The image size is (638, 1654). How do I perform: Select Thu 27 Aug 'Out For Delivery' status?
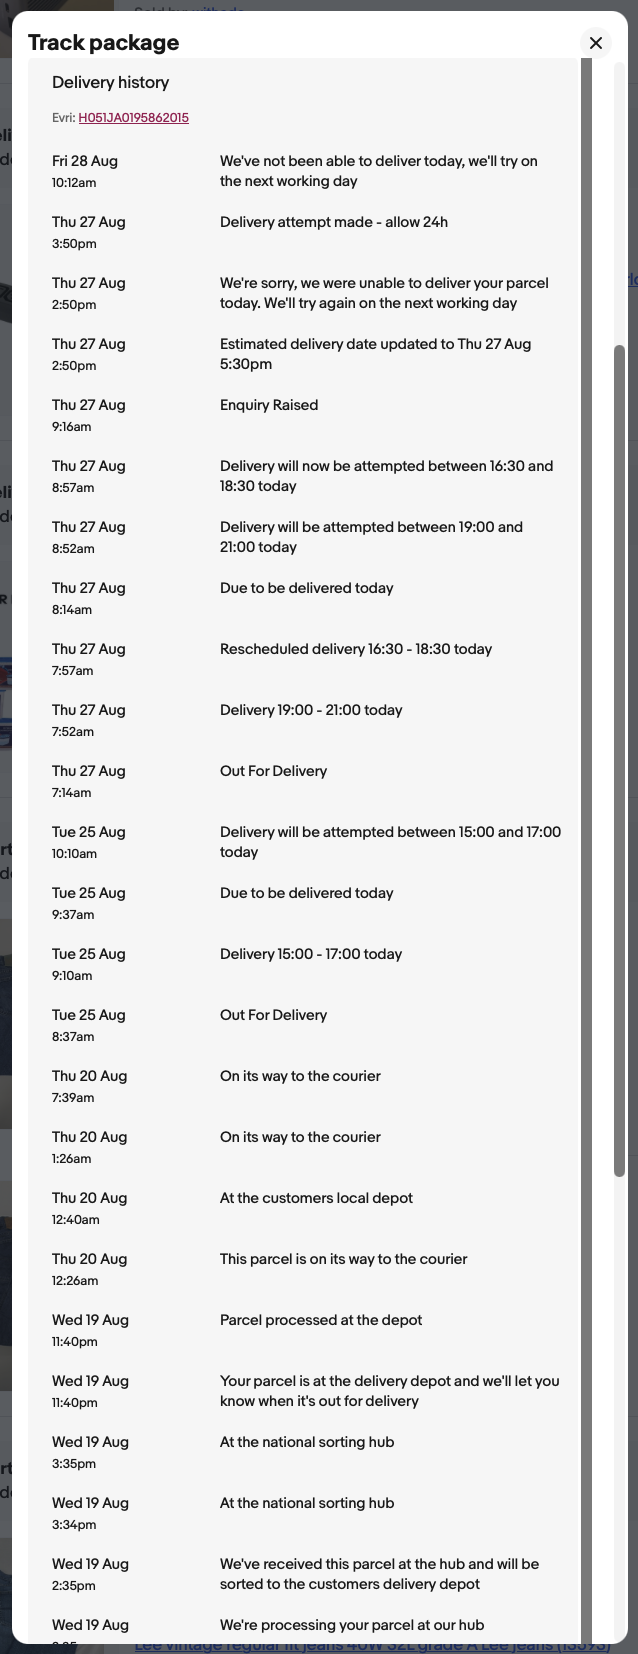click(x=273, y=771)
